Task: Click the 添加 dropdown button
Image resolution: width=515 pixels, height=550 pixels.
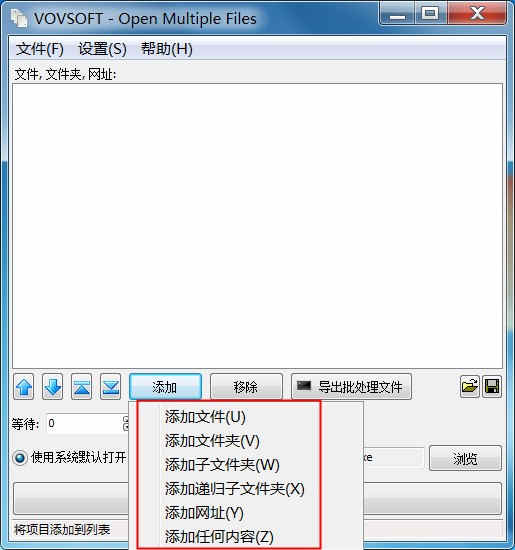Action: pyautogui.click(x=165, y=387)
